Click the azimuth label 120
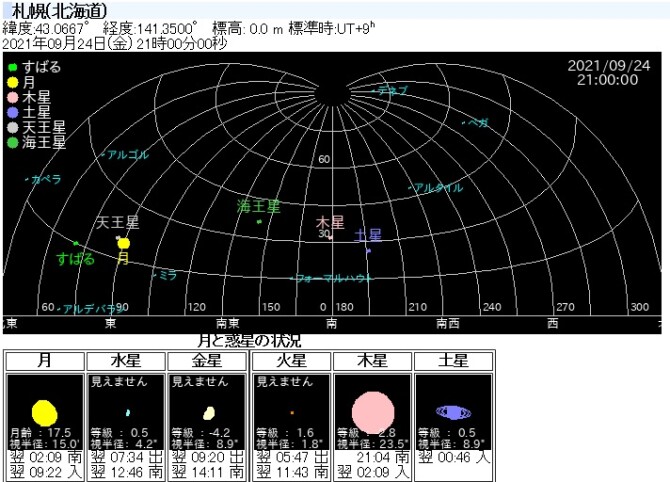Screen dimensions: 670x482 point(197,307)
